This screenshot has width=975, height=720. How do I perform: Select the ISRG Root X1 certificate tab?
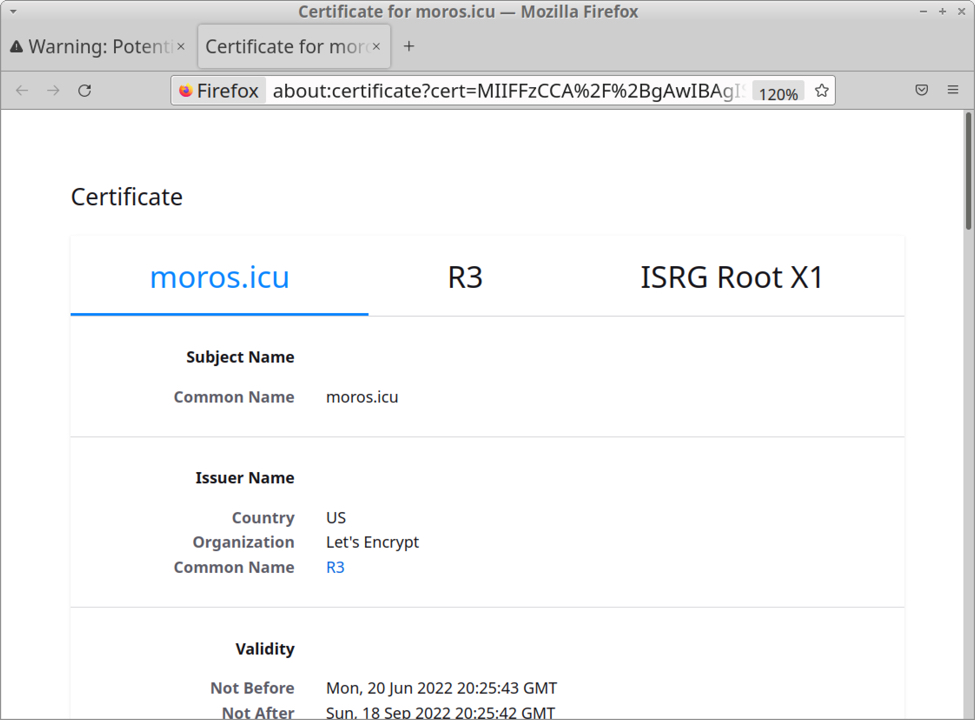click(731, 277)
